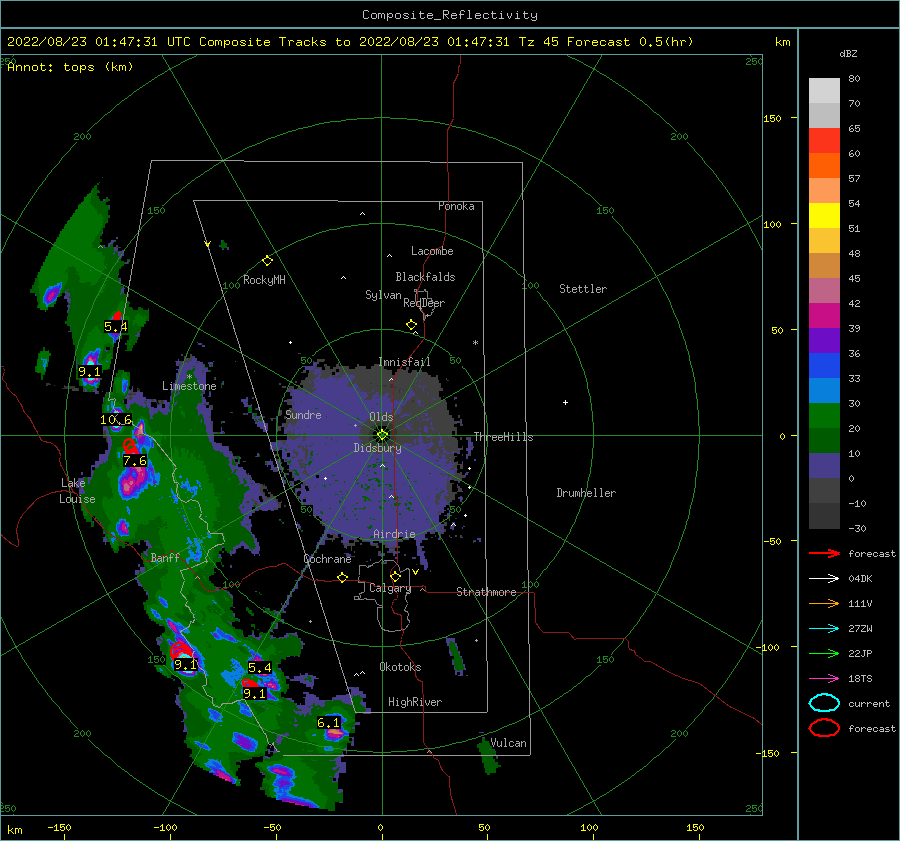Click the Drumheller town label
The image size is (900, 841).
point(586,493)
